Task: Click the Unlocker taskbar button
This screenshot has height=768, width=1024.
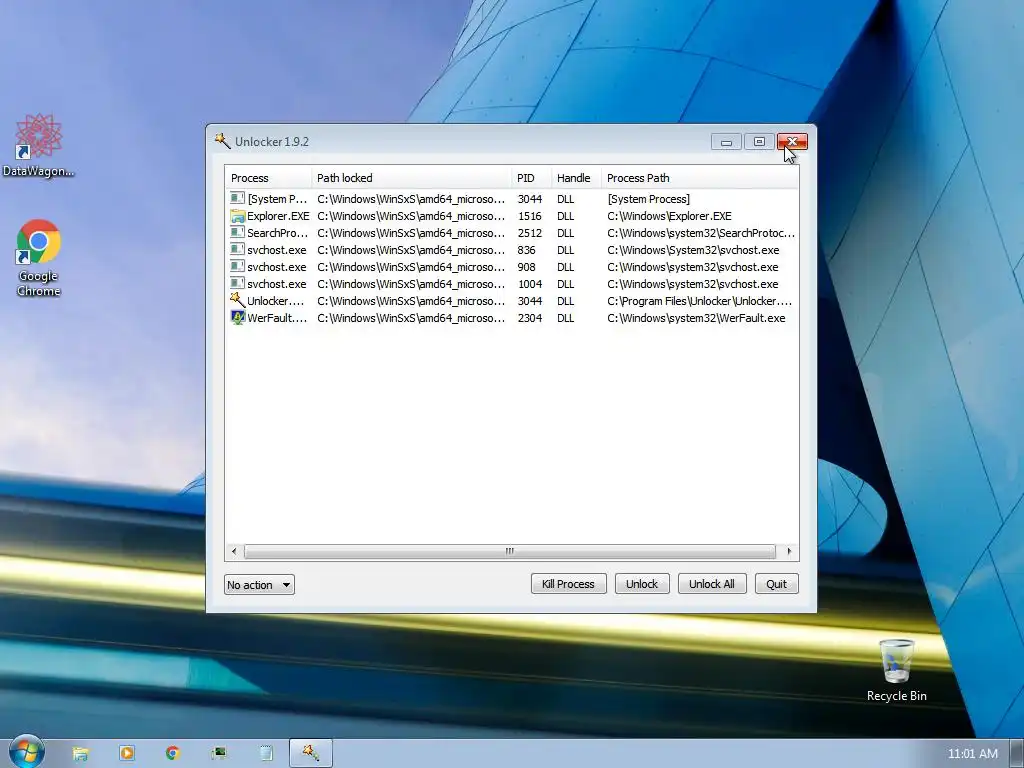Action: point(311,753)
